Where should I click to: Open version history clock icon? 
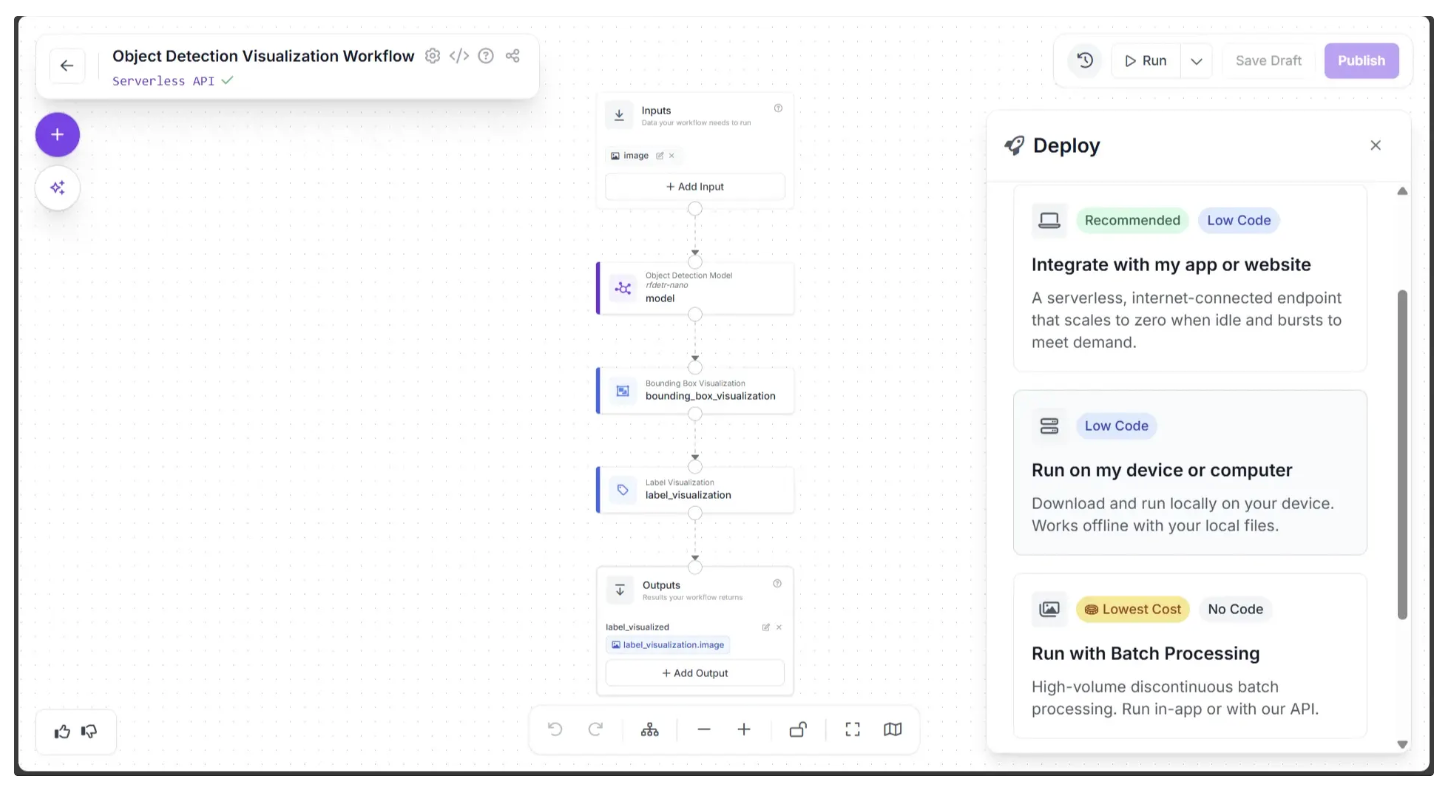(x=1085, y=61)
